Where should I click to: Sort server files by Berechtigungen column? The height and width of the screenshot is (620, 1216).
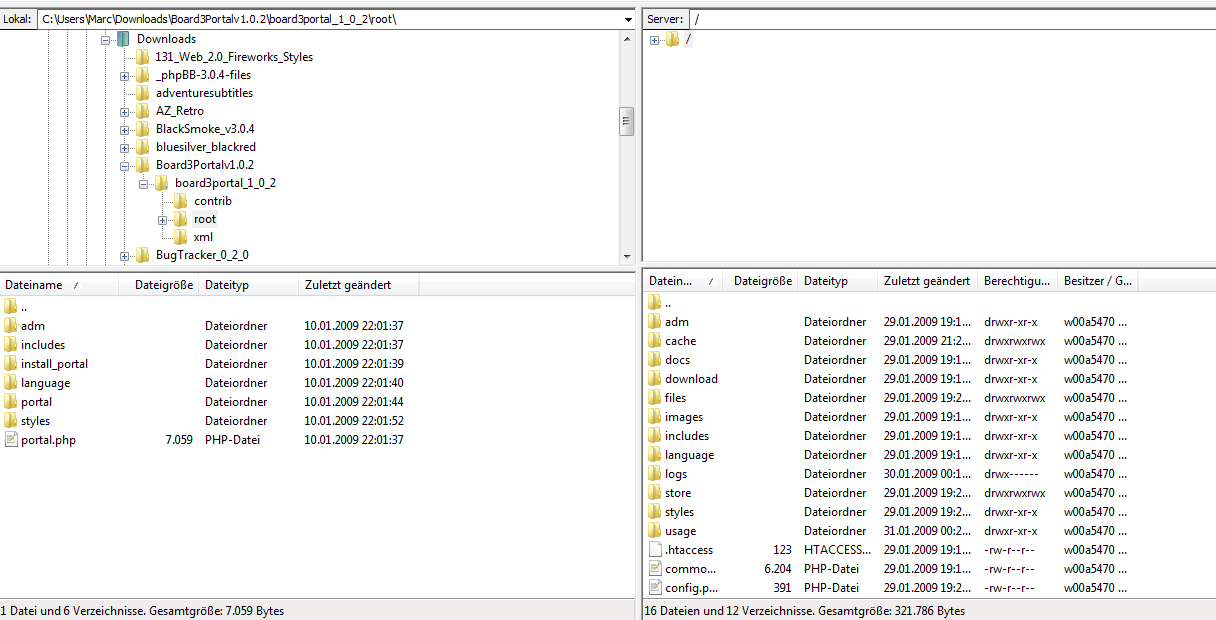(x=1016, y=282)
